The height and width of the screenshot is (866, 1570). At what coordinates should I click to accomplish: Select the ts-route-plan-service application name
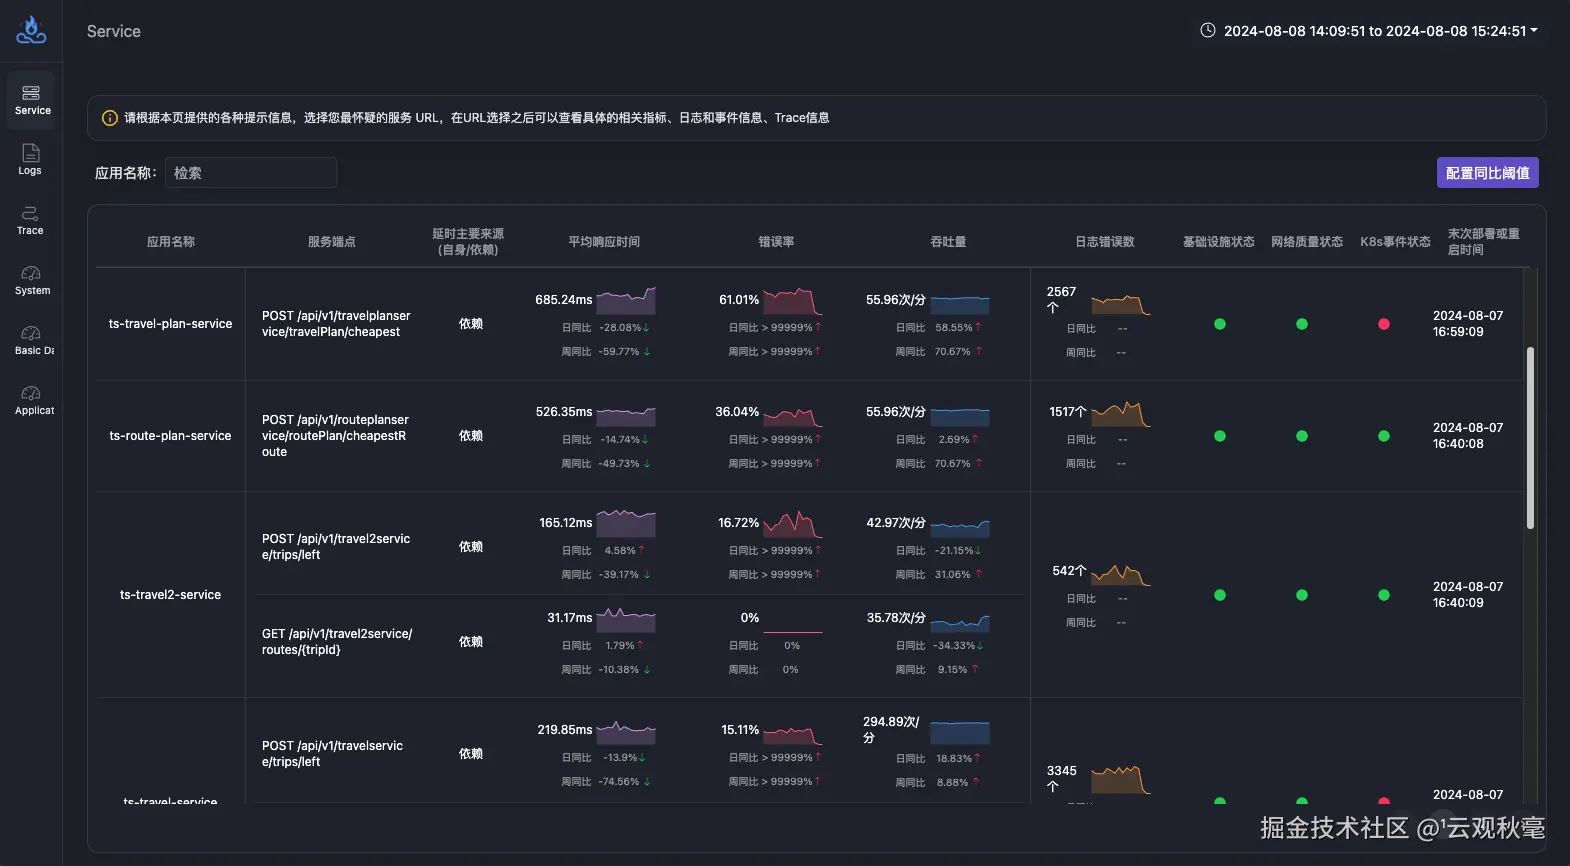170,436
